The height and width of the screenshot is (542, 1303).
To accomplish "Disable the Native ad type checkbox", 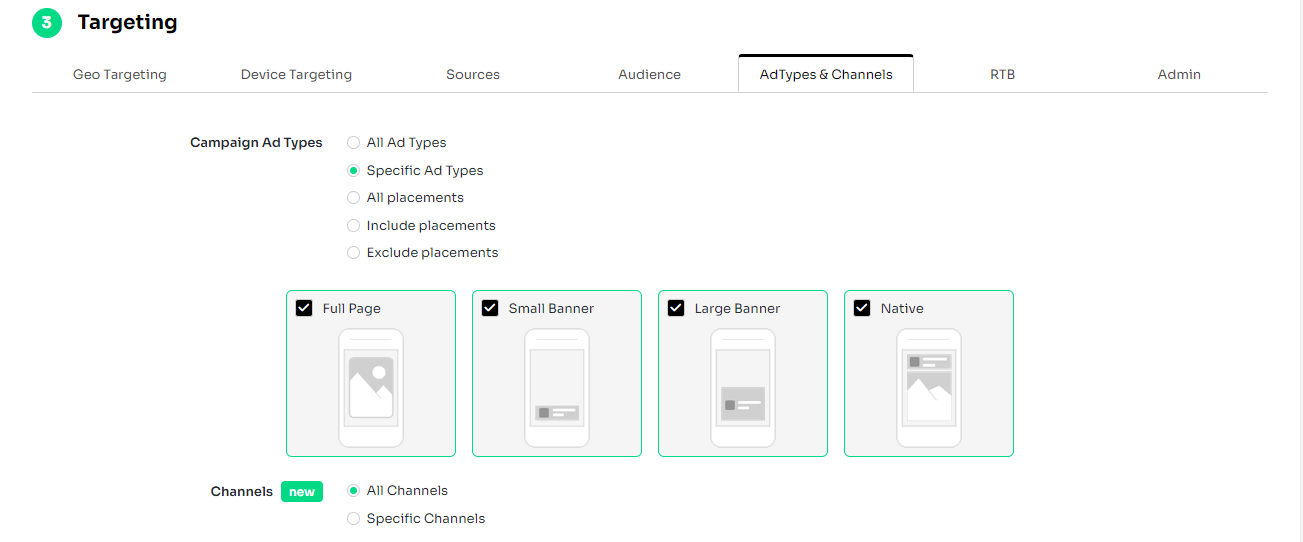I will (x=862, y=308).
